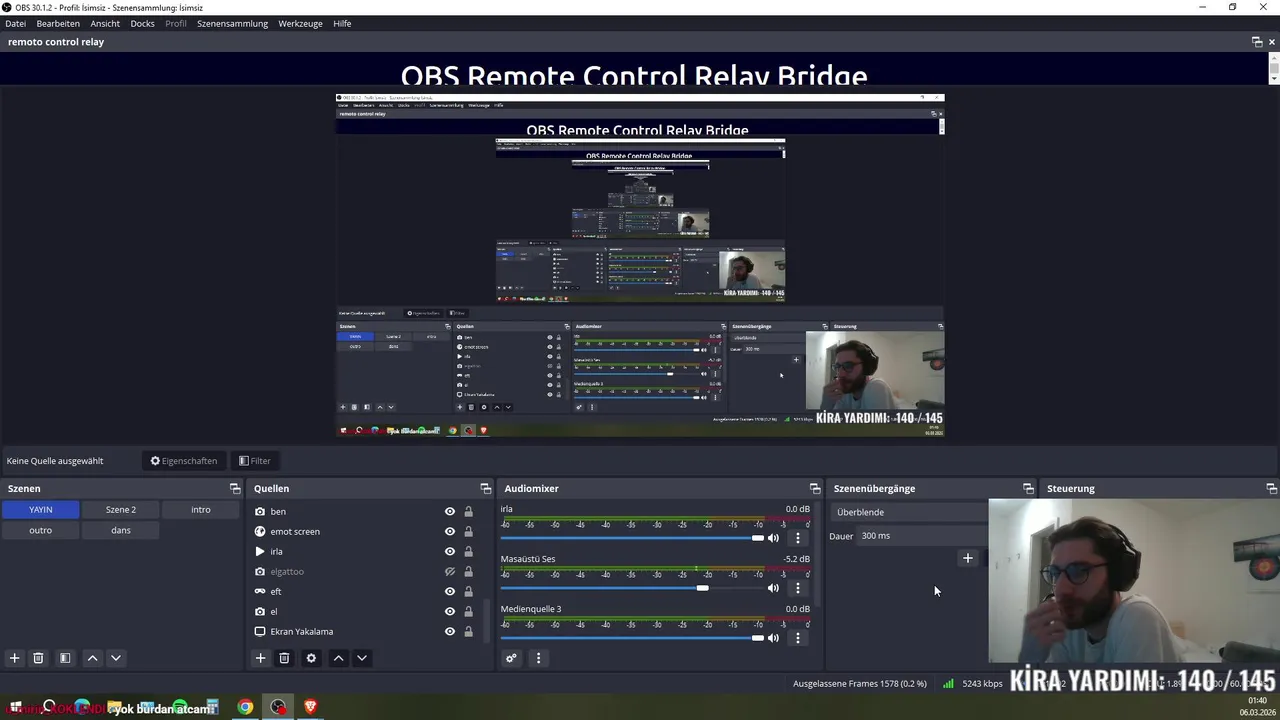The width and height of the screenshot is (1280, 720).
Task: Switch to the dans scene
Action: pyautogui.click(x=121, y=530)
